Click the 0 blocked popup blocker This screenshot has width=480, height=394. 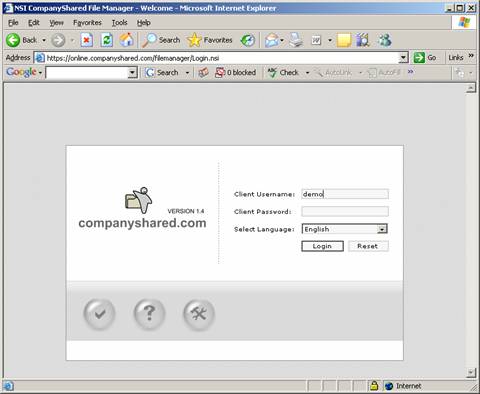[235, 72]
